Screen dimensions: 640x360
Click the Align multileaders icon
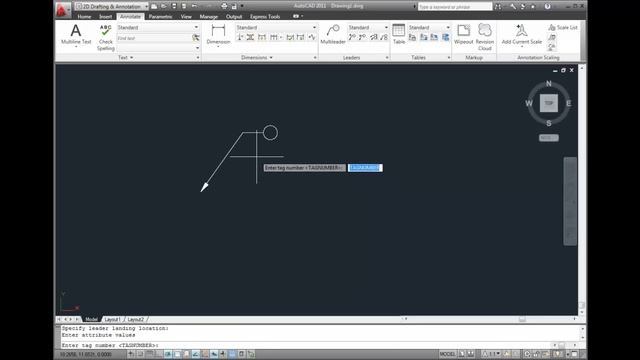click(x=373, y=38)
